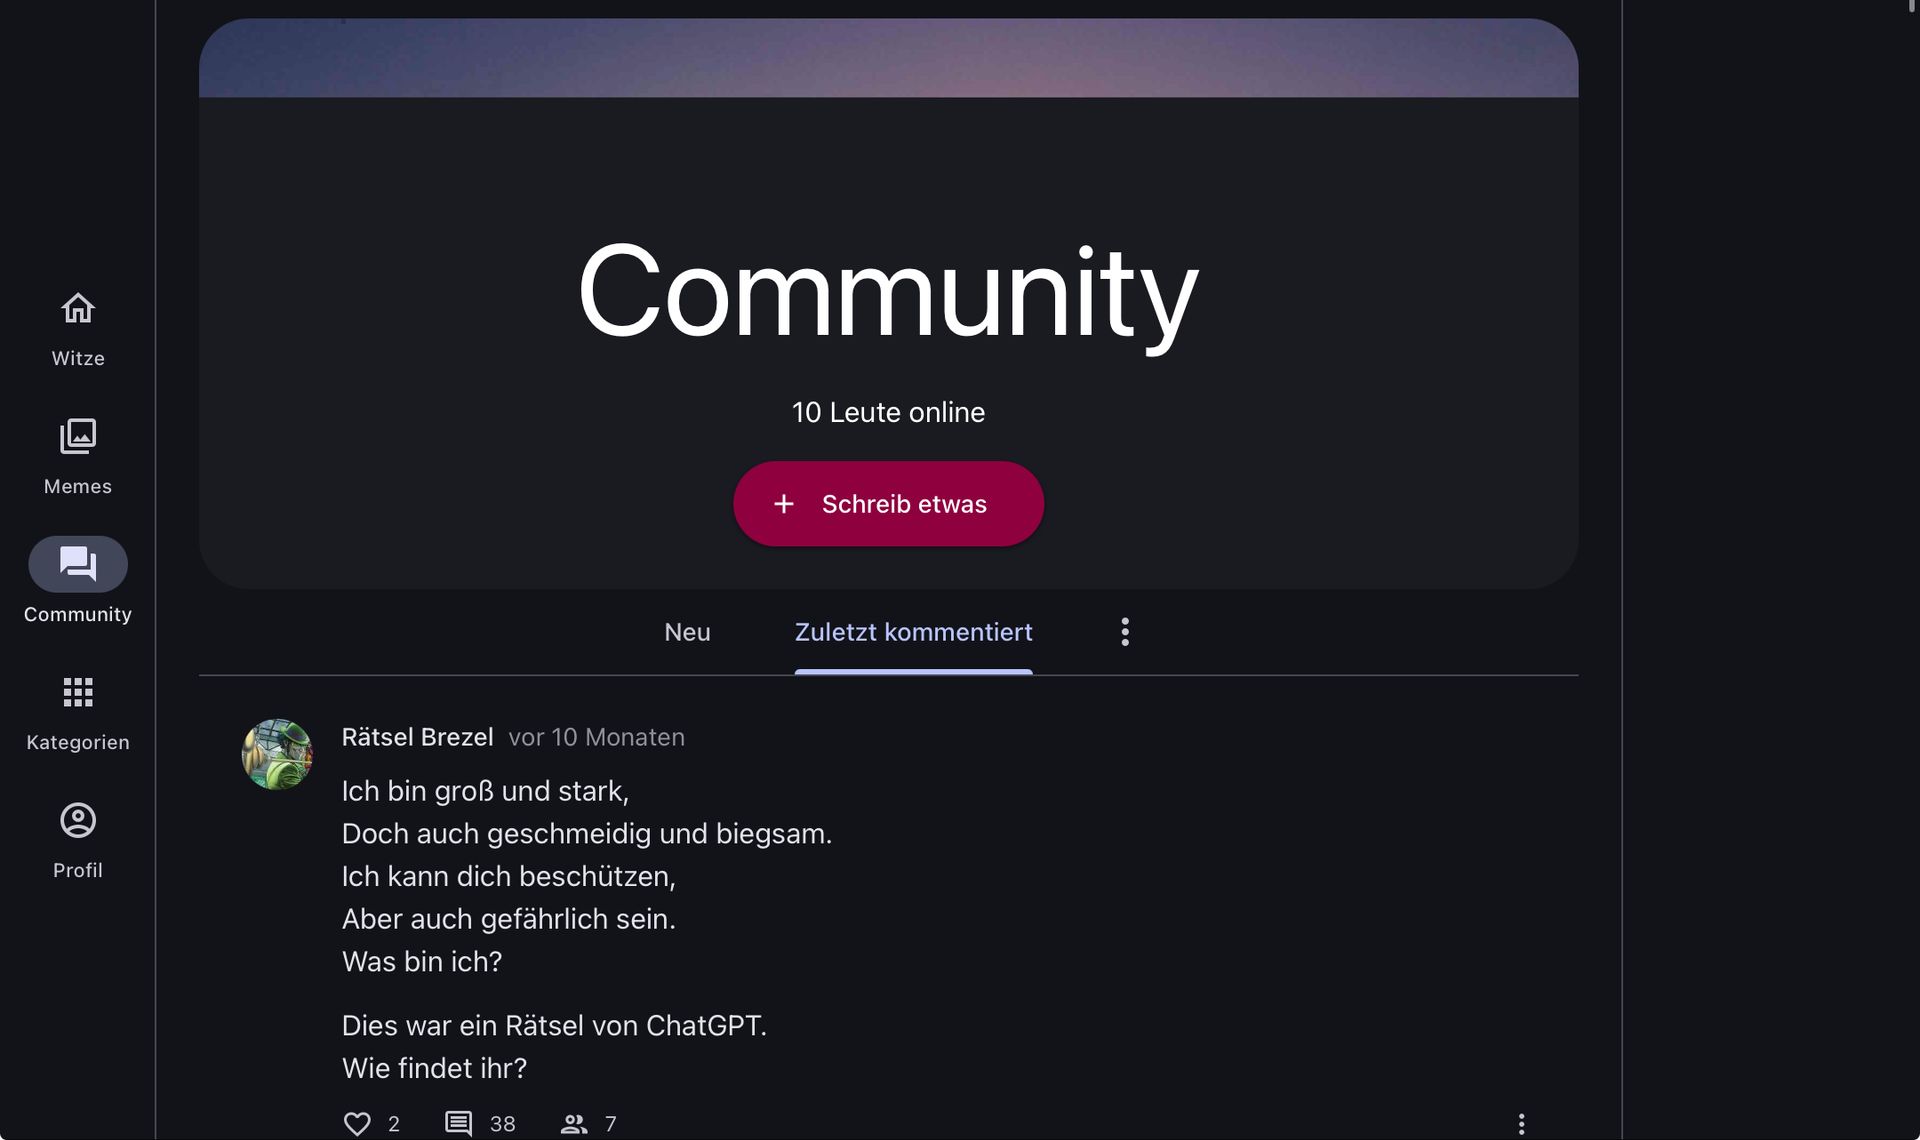Go to the Memes gallery icon
Image resolution: width=1920 pixels, height=1140 pixels.
[x=78, y=436]
